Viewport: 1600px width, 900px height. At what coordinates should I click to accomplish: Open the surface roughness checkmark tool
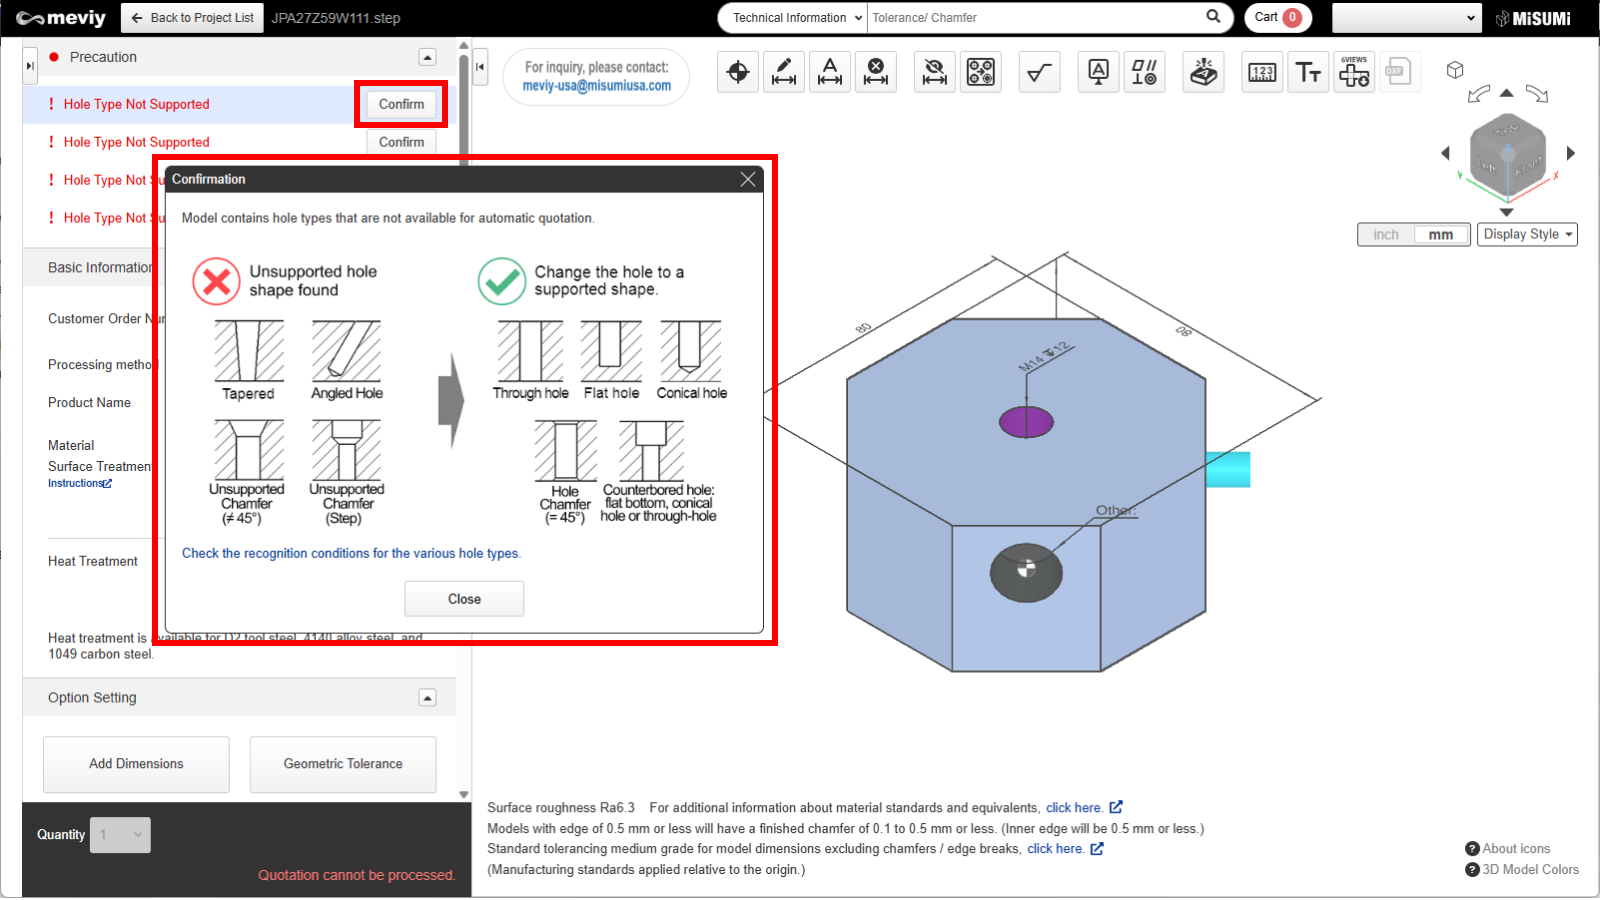tap(1039, 72)
